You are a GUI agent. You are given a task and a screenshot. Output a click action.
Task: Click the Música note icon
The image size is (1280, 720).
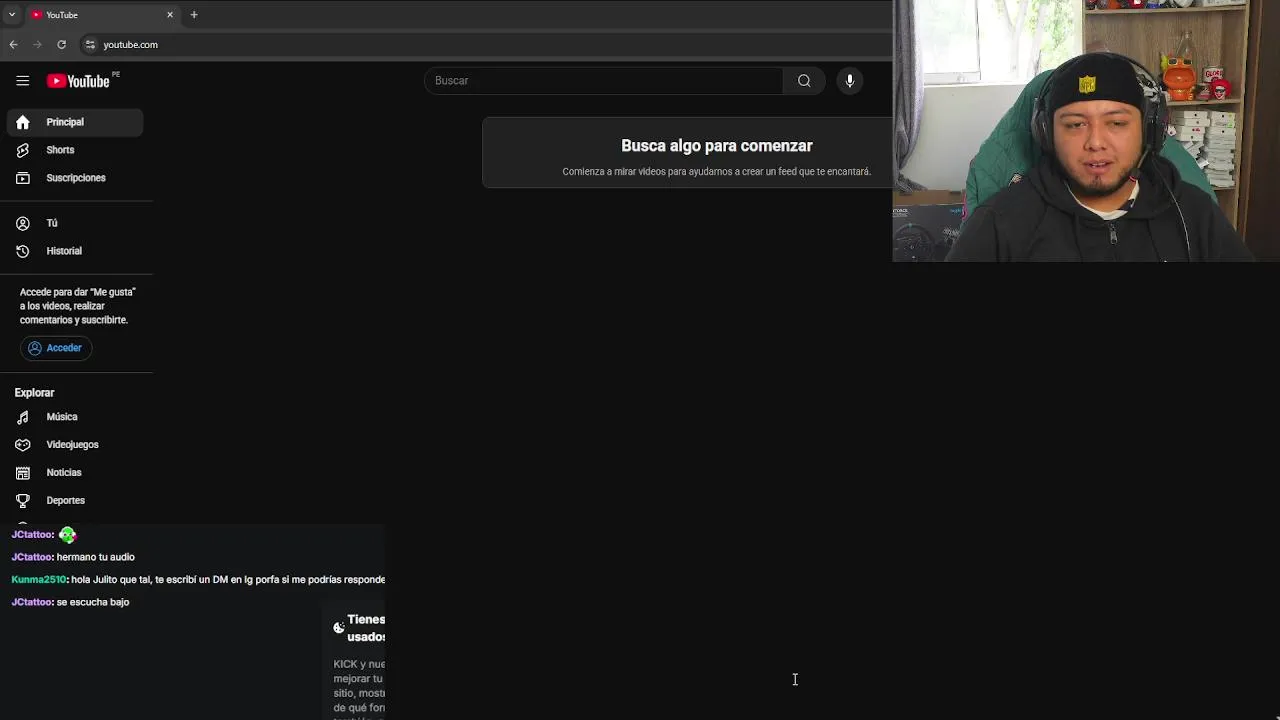(x=23, y=417)
